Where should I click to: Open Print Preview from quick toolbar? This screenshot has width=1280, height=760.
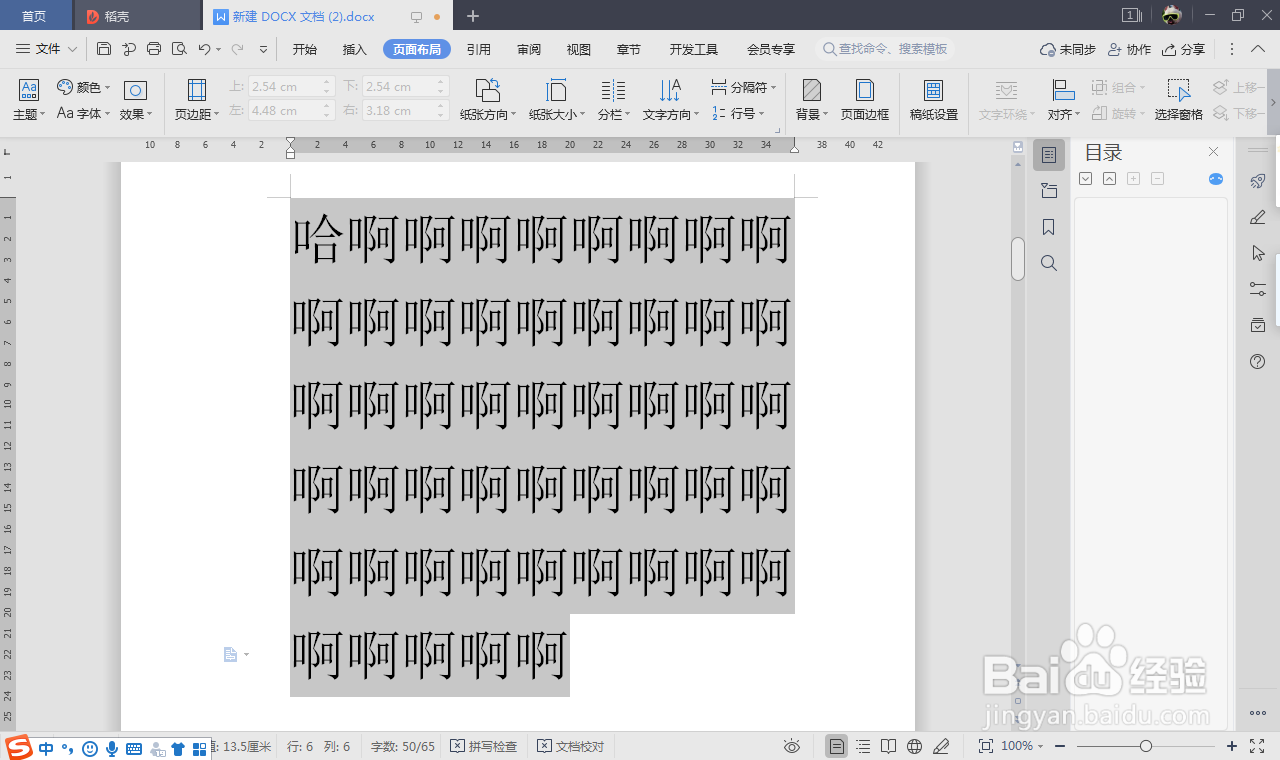(x=179, y=49)
